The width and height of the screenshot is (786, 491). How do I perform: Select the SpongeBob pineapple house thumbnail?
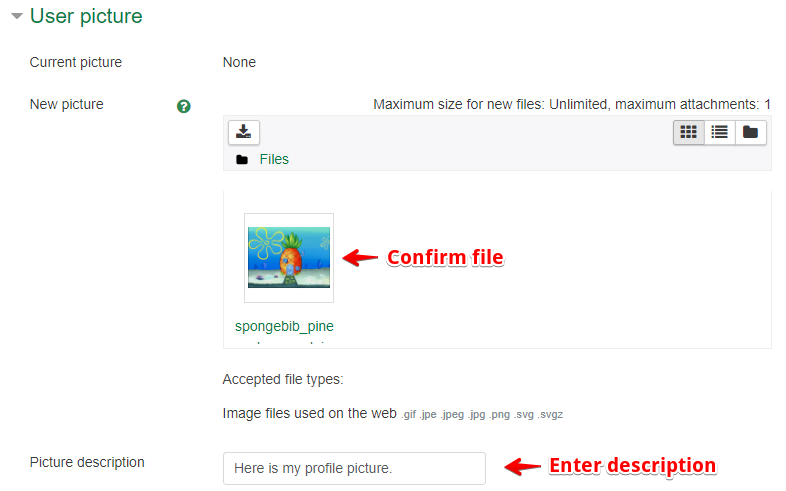289,257
